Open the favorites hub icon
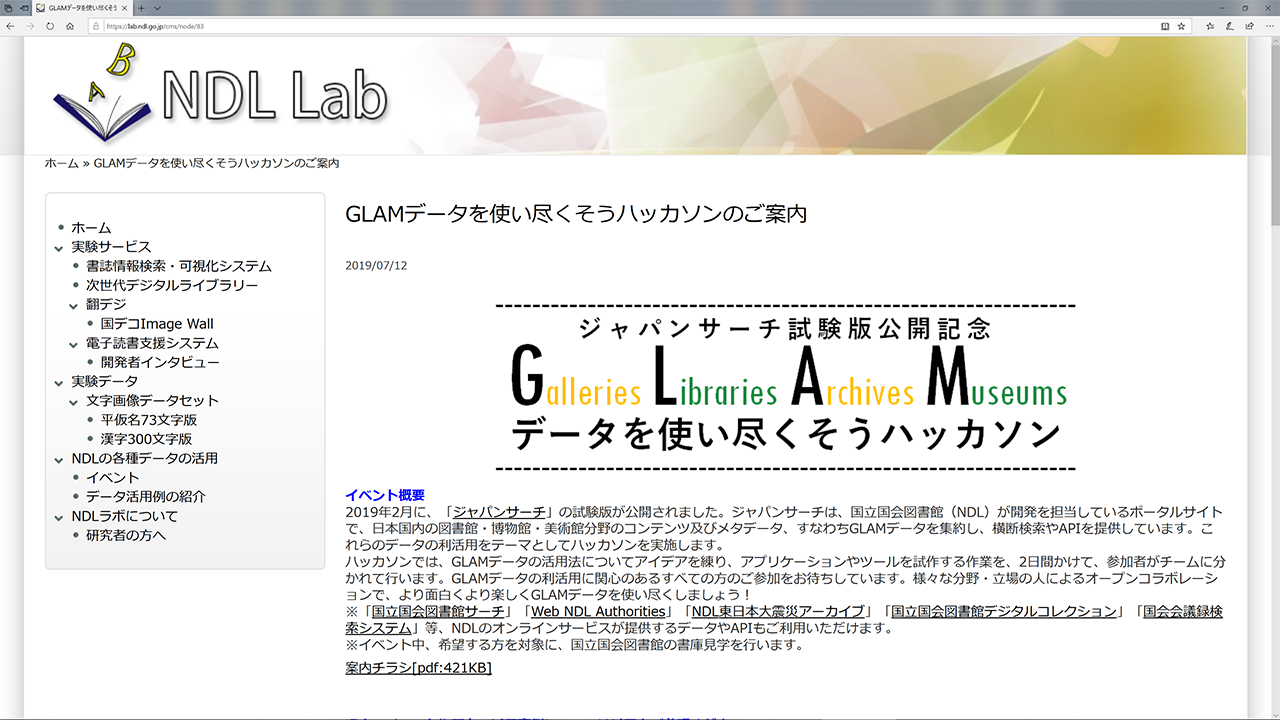Viewport: 1280px width, 720px height. point(1211,26)
